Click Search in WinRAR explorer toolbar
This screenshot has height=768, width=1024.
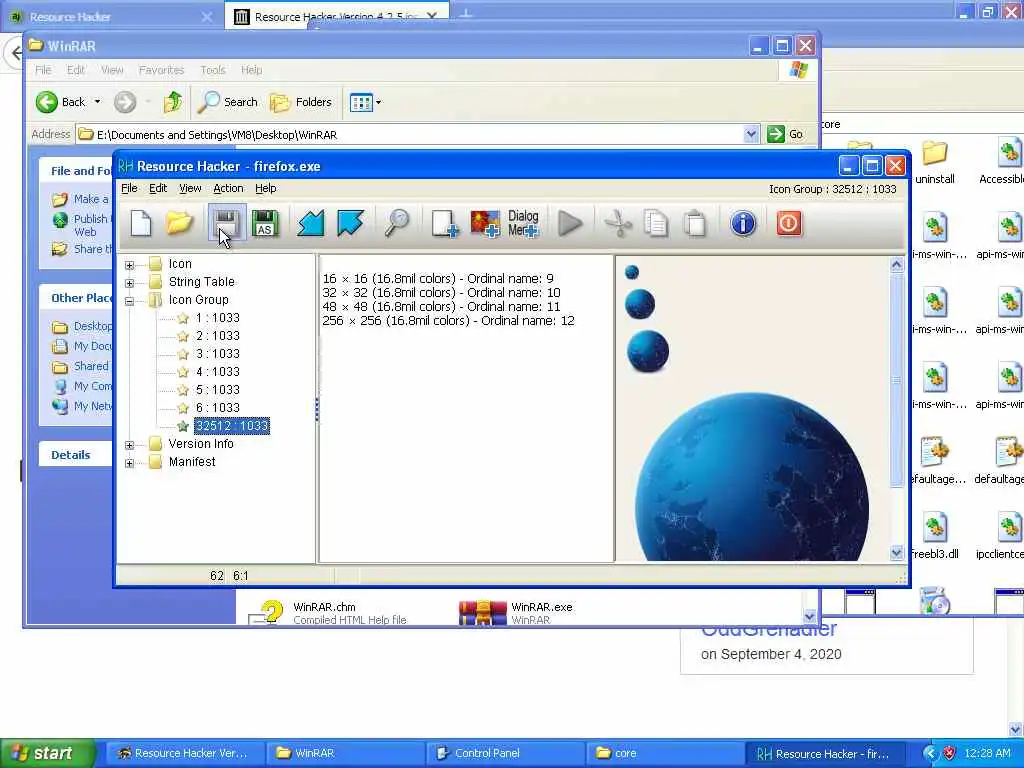click(228, 102)
